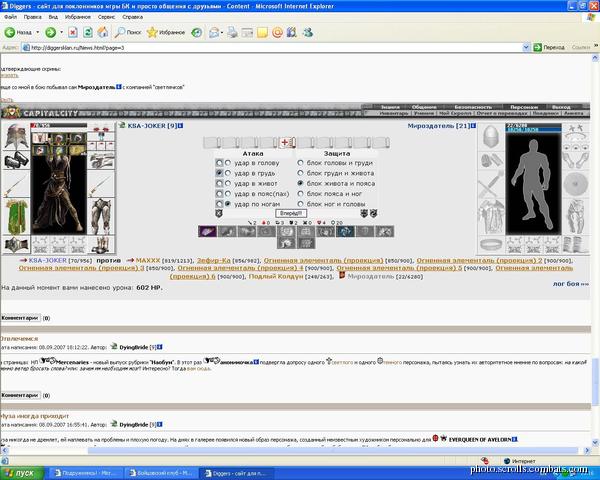The image size is (600, 480).
Task: Print the page with the printer icon
Action: pyautogui.click(x=232, y=33)
